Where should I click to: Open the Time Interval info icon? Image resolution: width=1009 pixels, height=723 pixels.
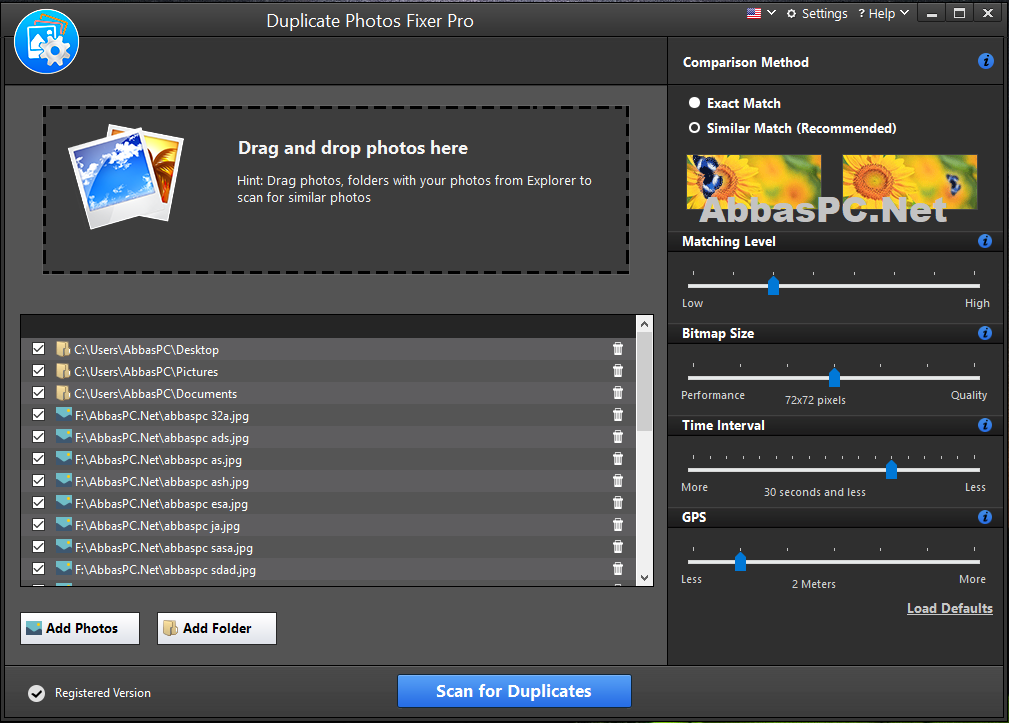tap(985, 425)
